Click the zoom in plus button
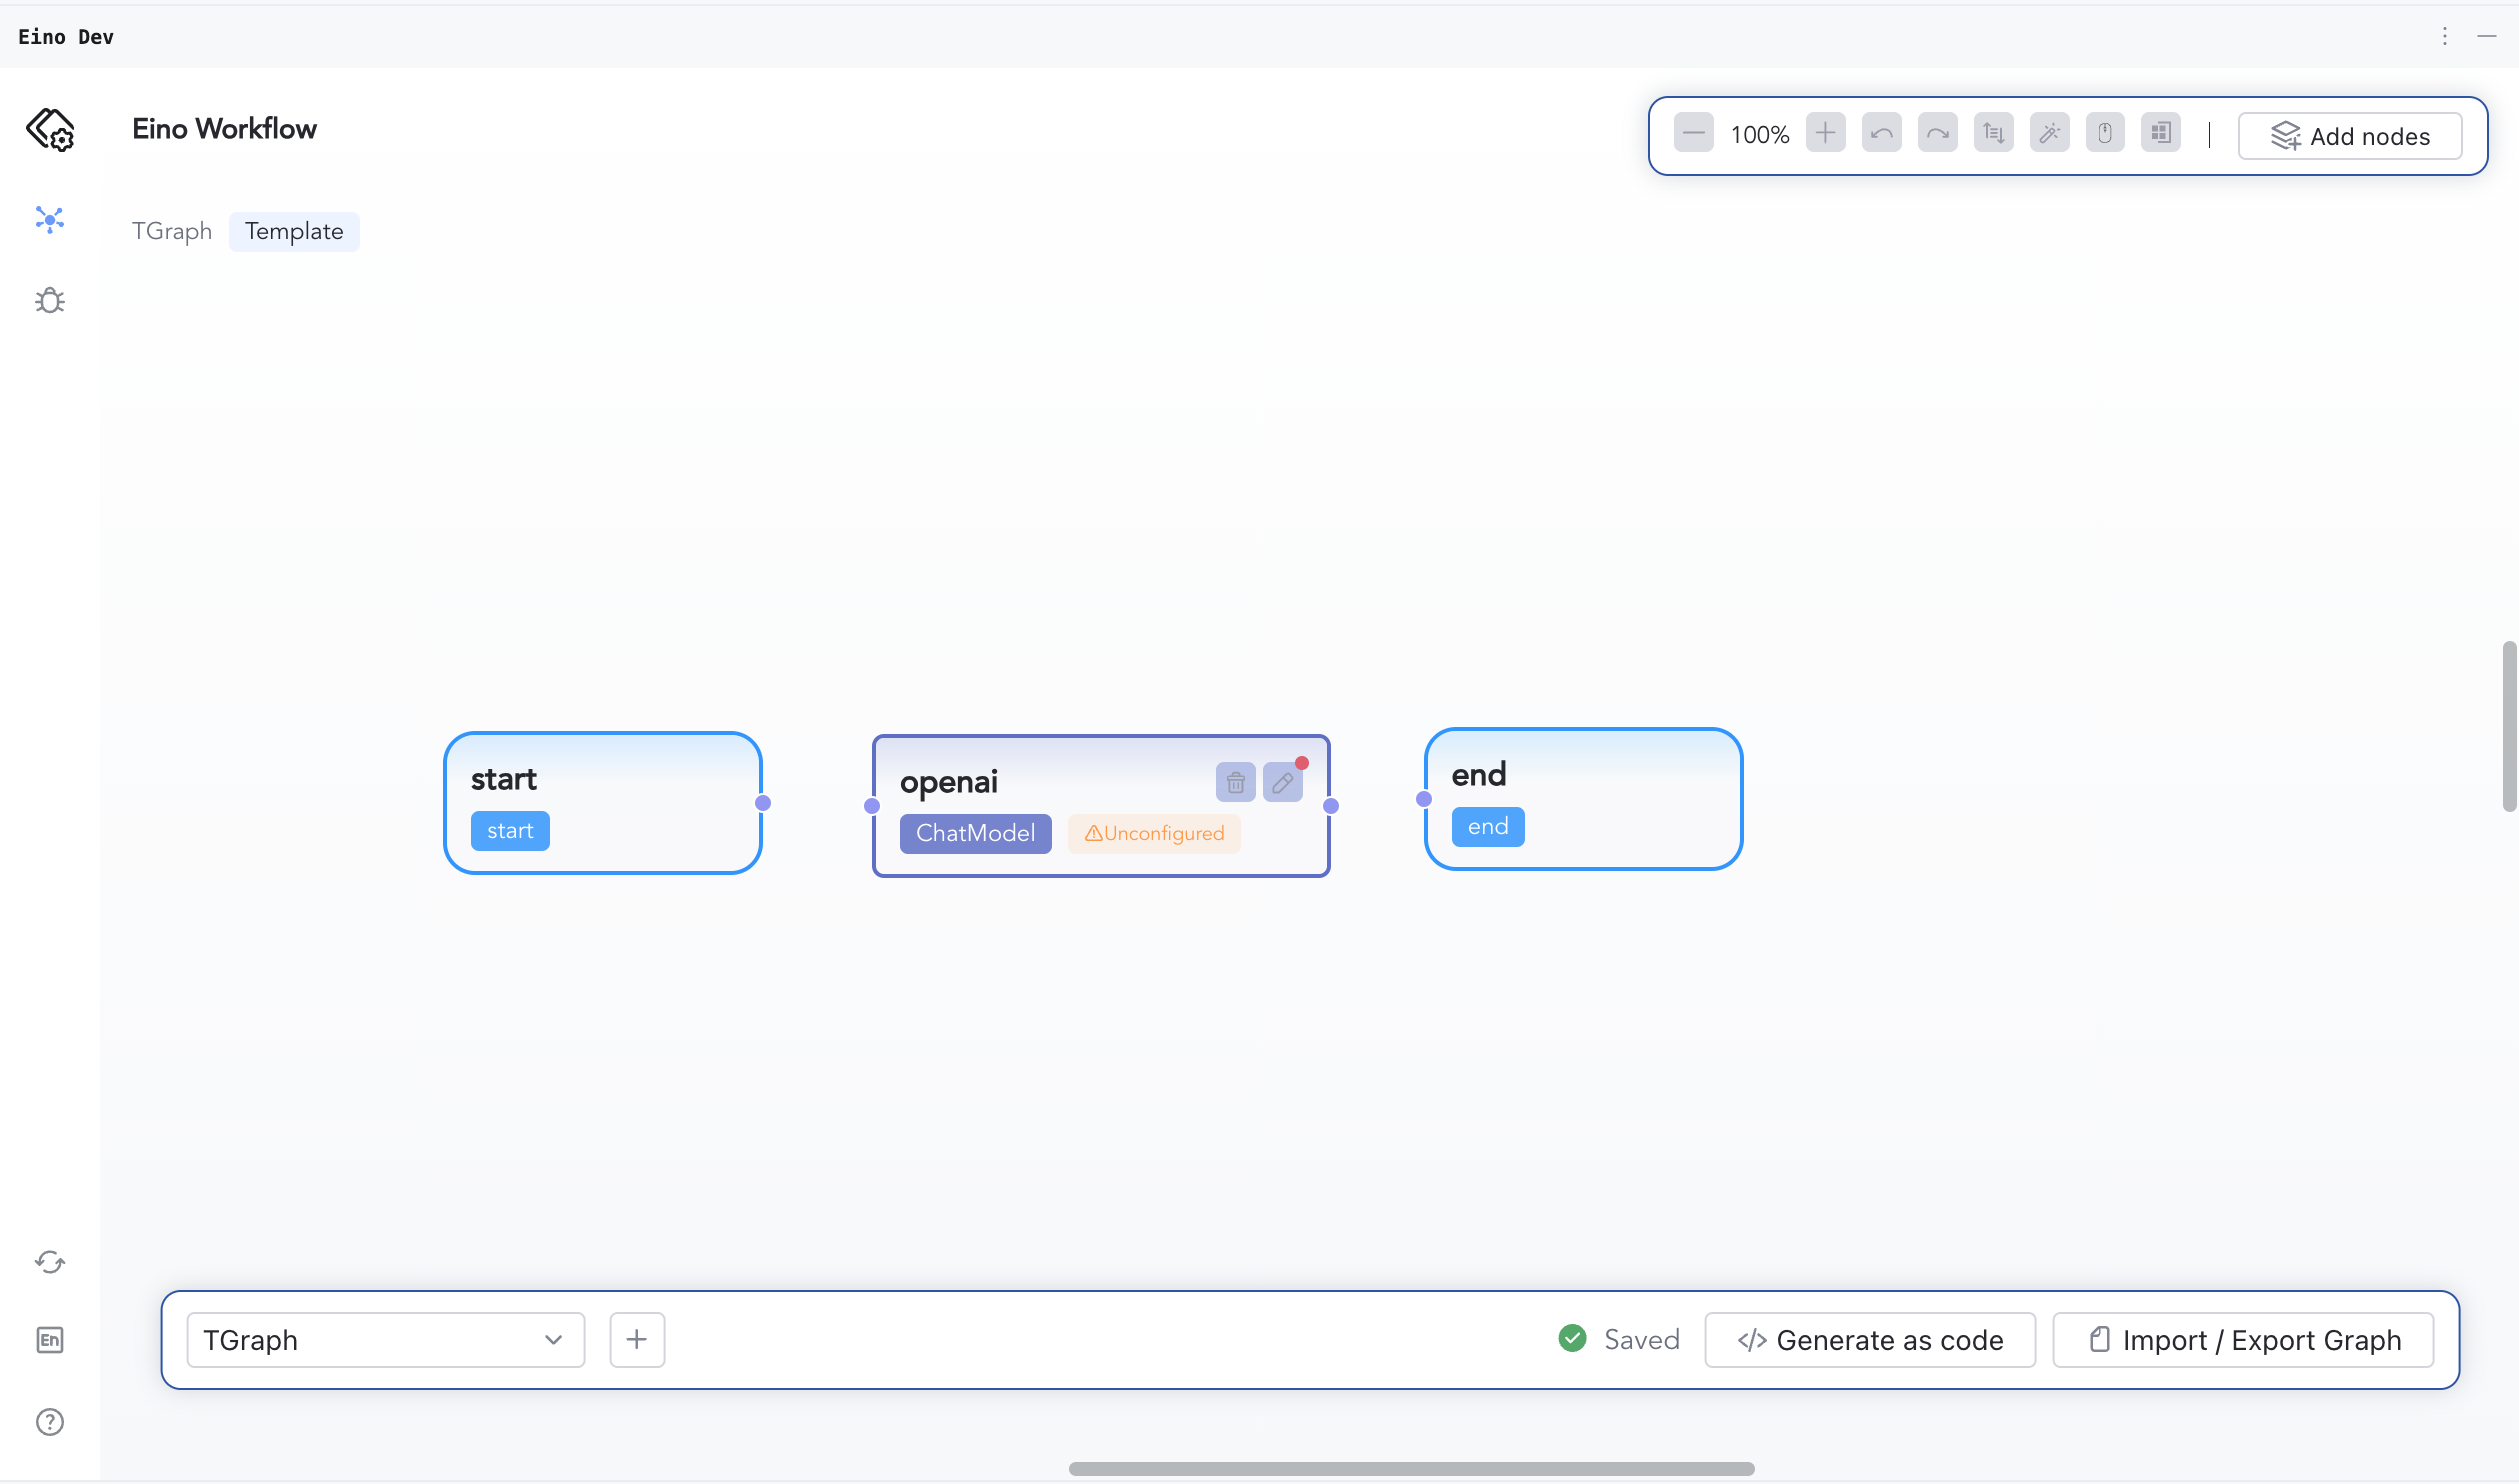Image resolution: width=2519 pixels, height=1484 pixels. click(x=1825, y=133)
